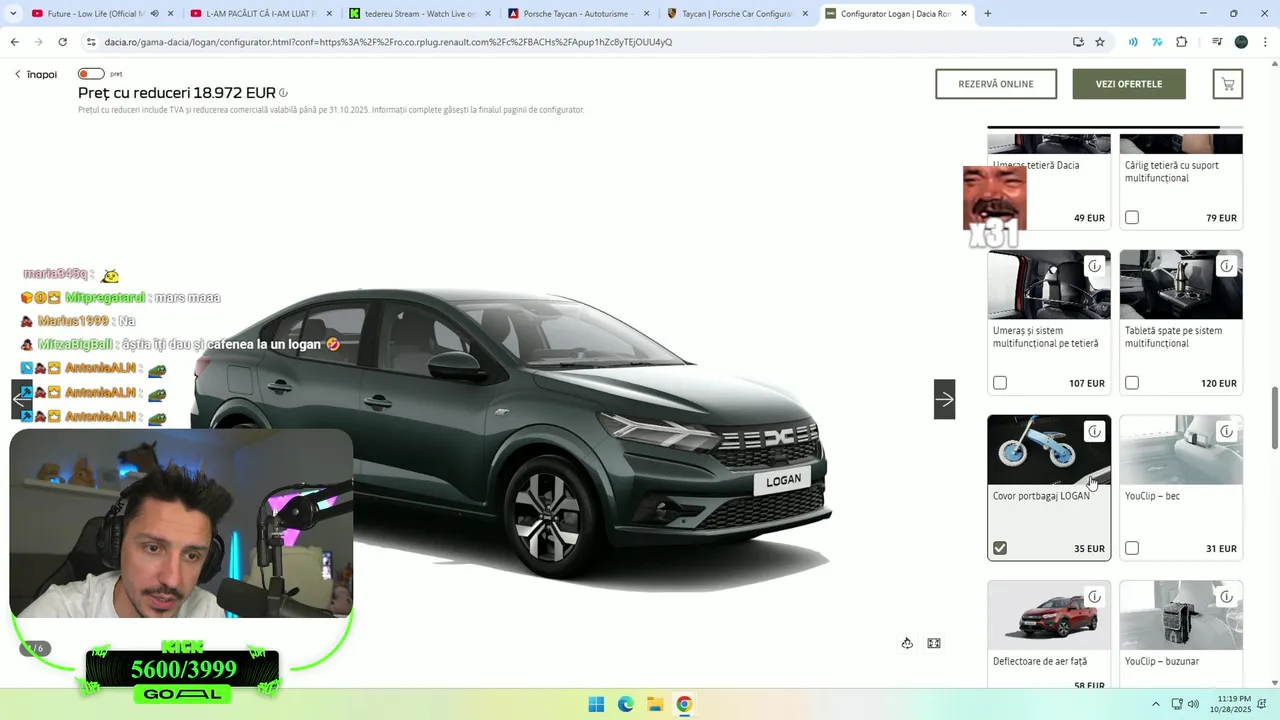
Task: Open info icon on YouClip – buzunar card
Action: click(x=1226, y=596)
